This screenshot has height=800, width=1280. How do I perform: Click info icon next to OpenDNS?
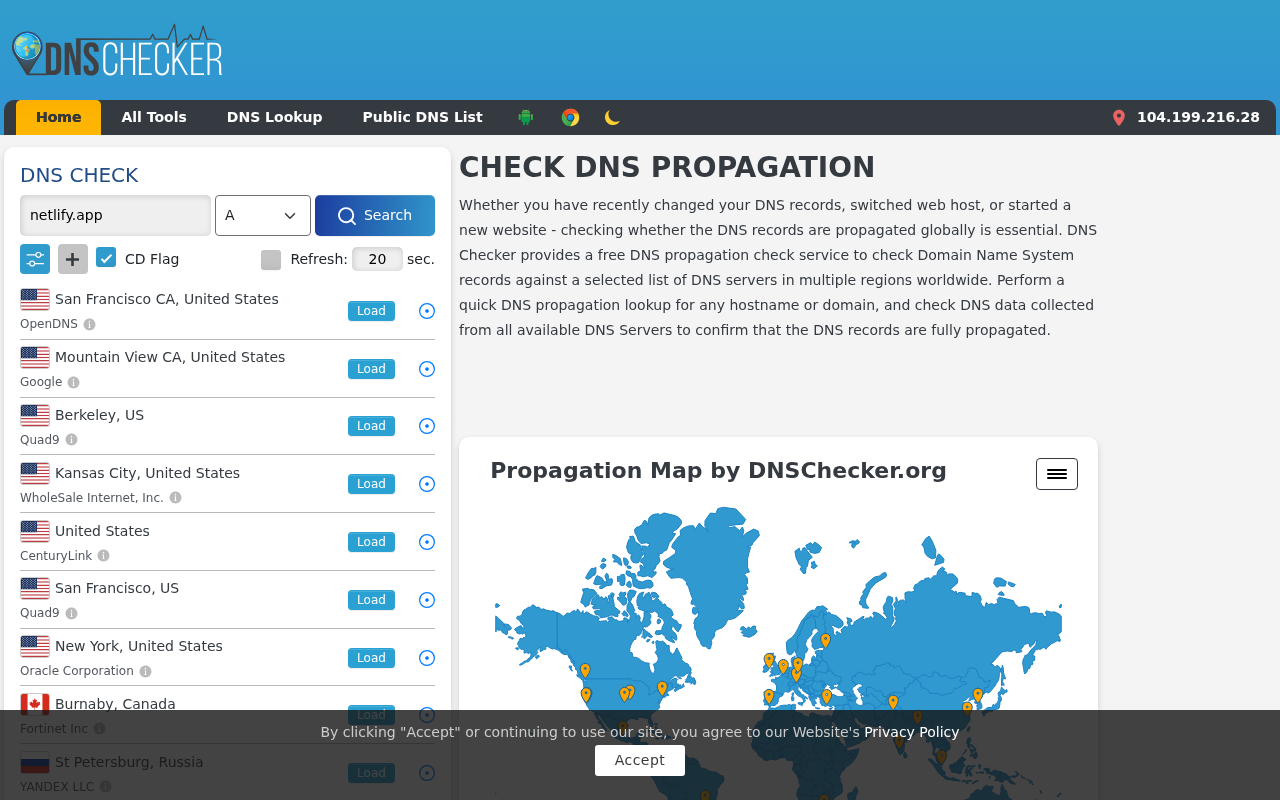coord(89,324)
